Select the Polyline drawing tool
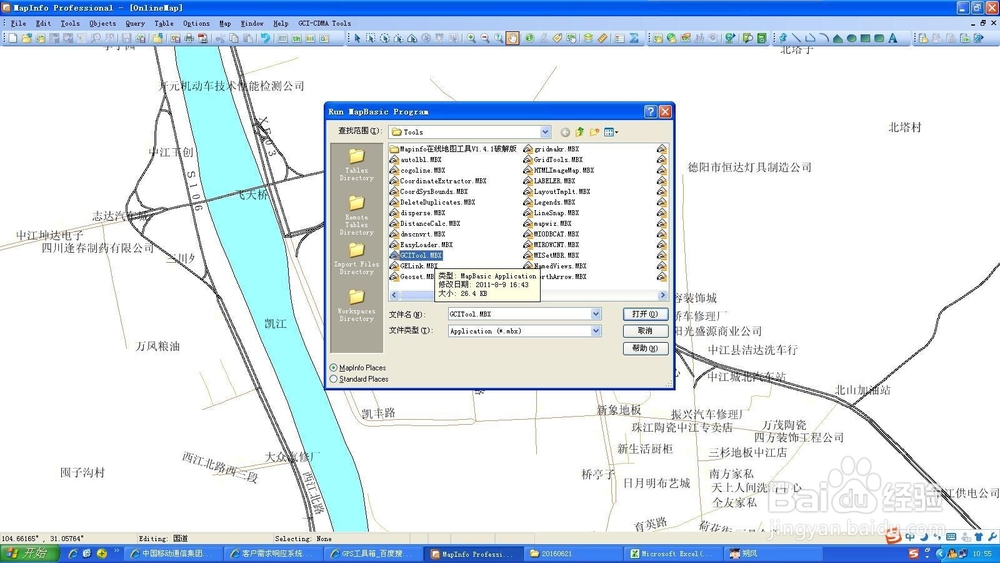This screenshot has height=563, width=1000. [810, 38]
